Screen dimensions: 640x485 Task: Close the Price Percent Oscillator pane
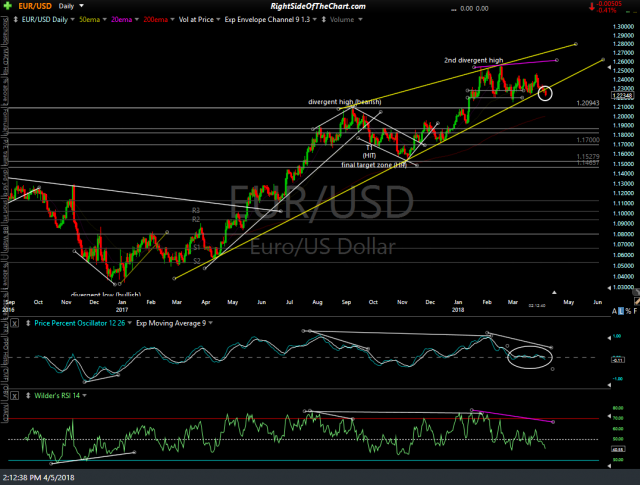pyautogui.click(x=14, y=323)
